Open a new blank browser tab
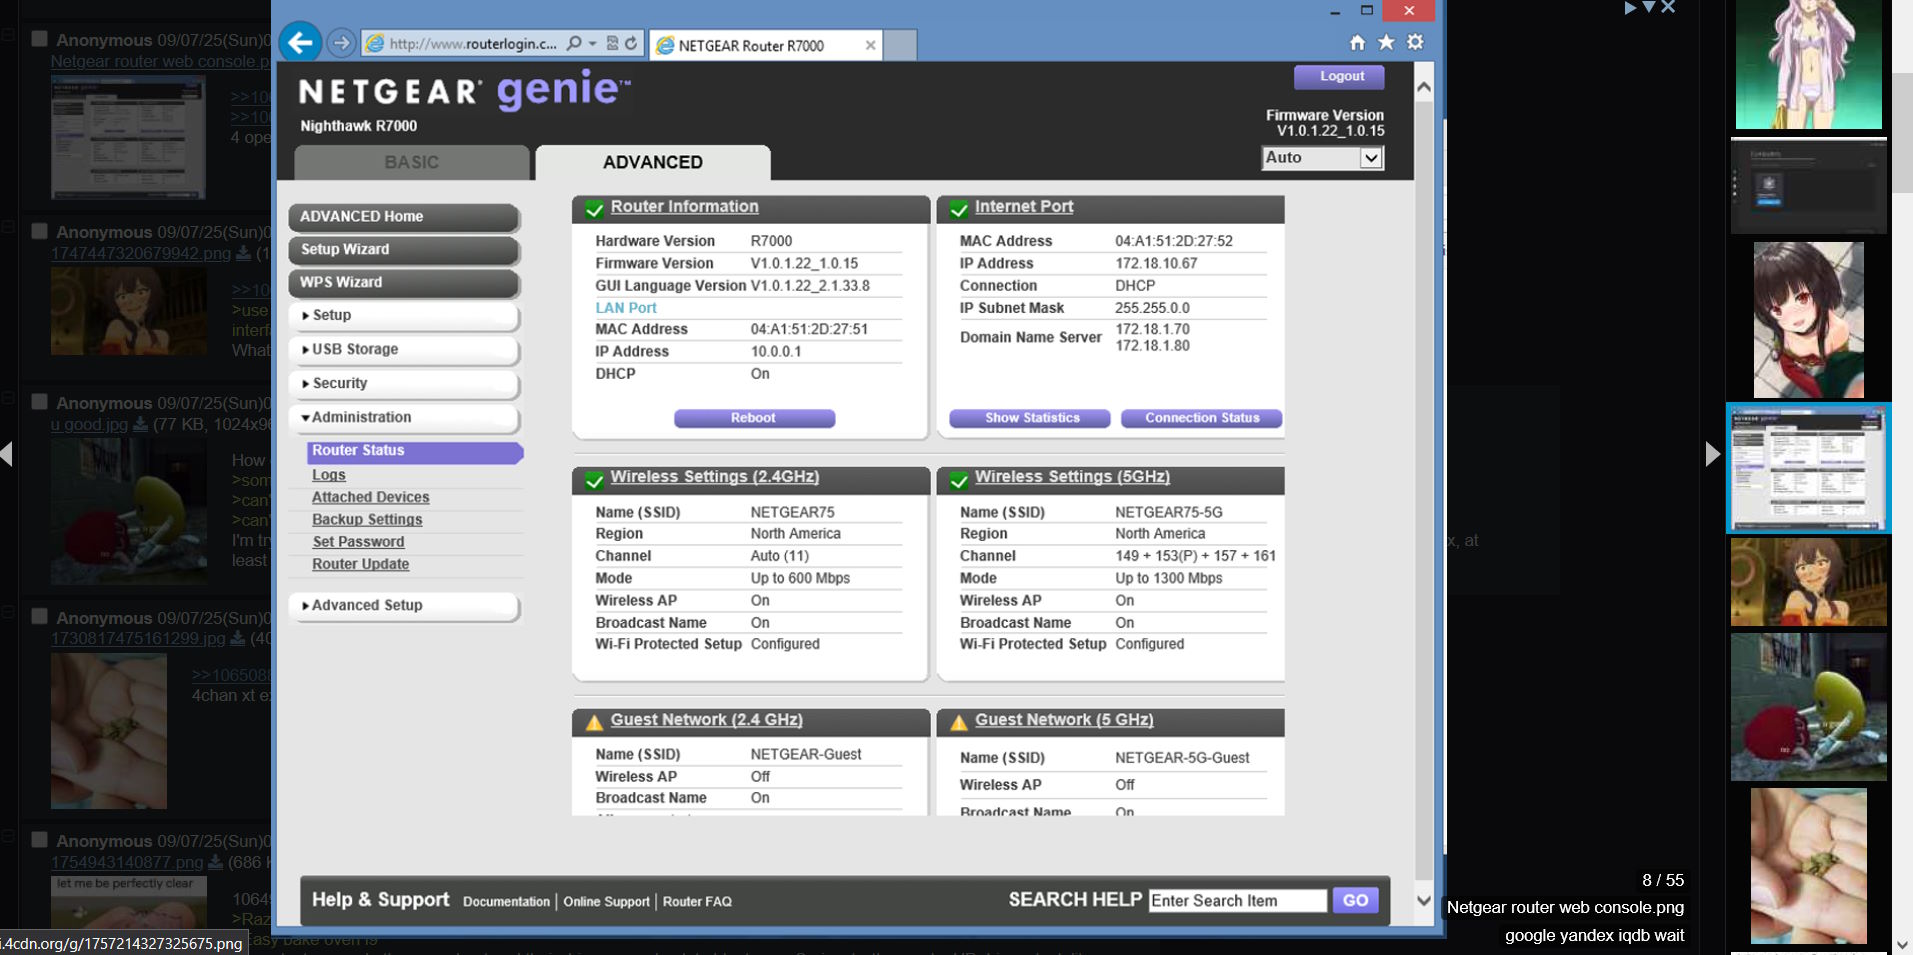 pyautogui.click(x=900, y=45)
